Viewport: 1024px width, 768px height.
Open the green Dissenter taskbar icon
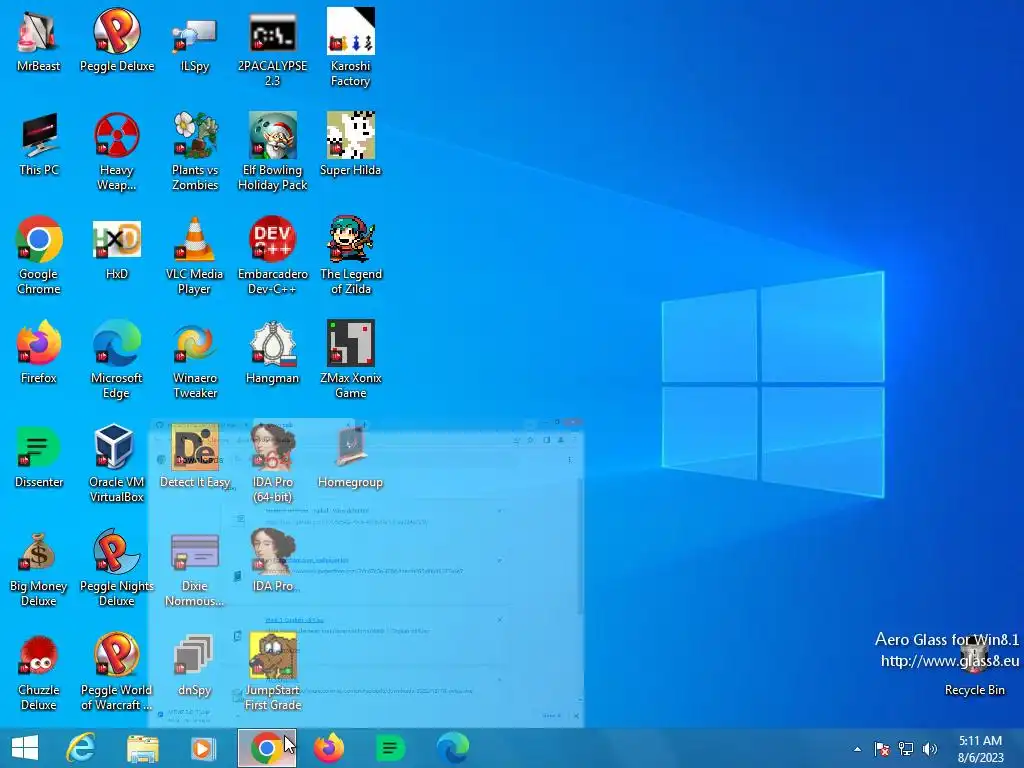point(390,748)
